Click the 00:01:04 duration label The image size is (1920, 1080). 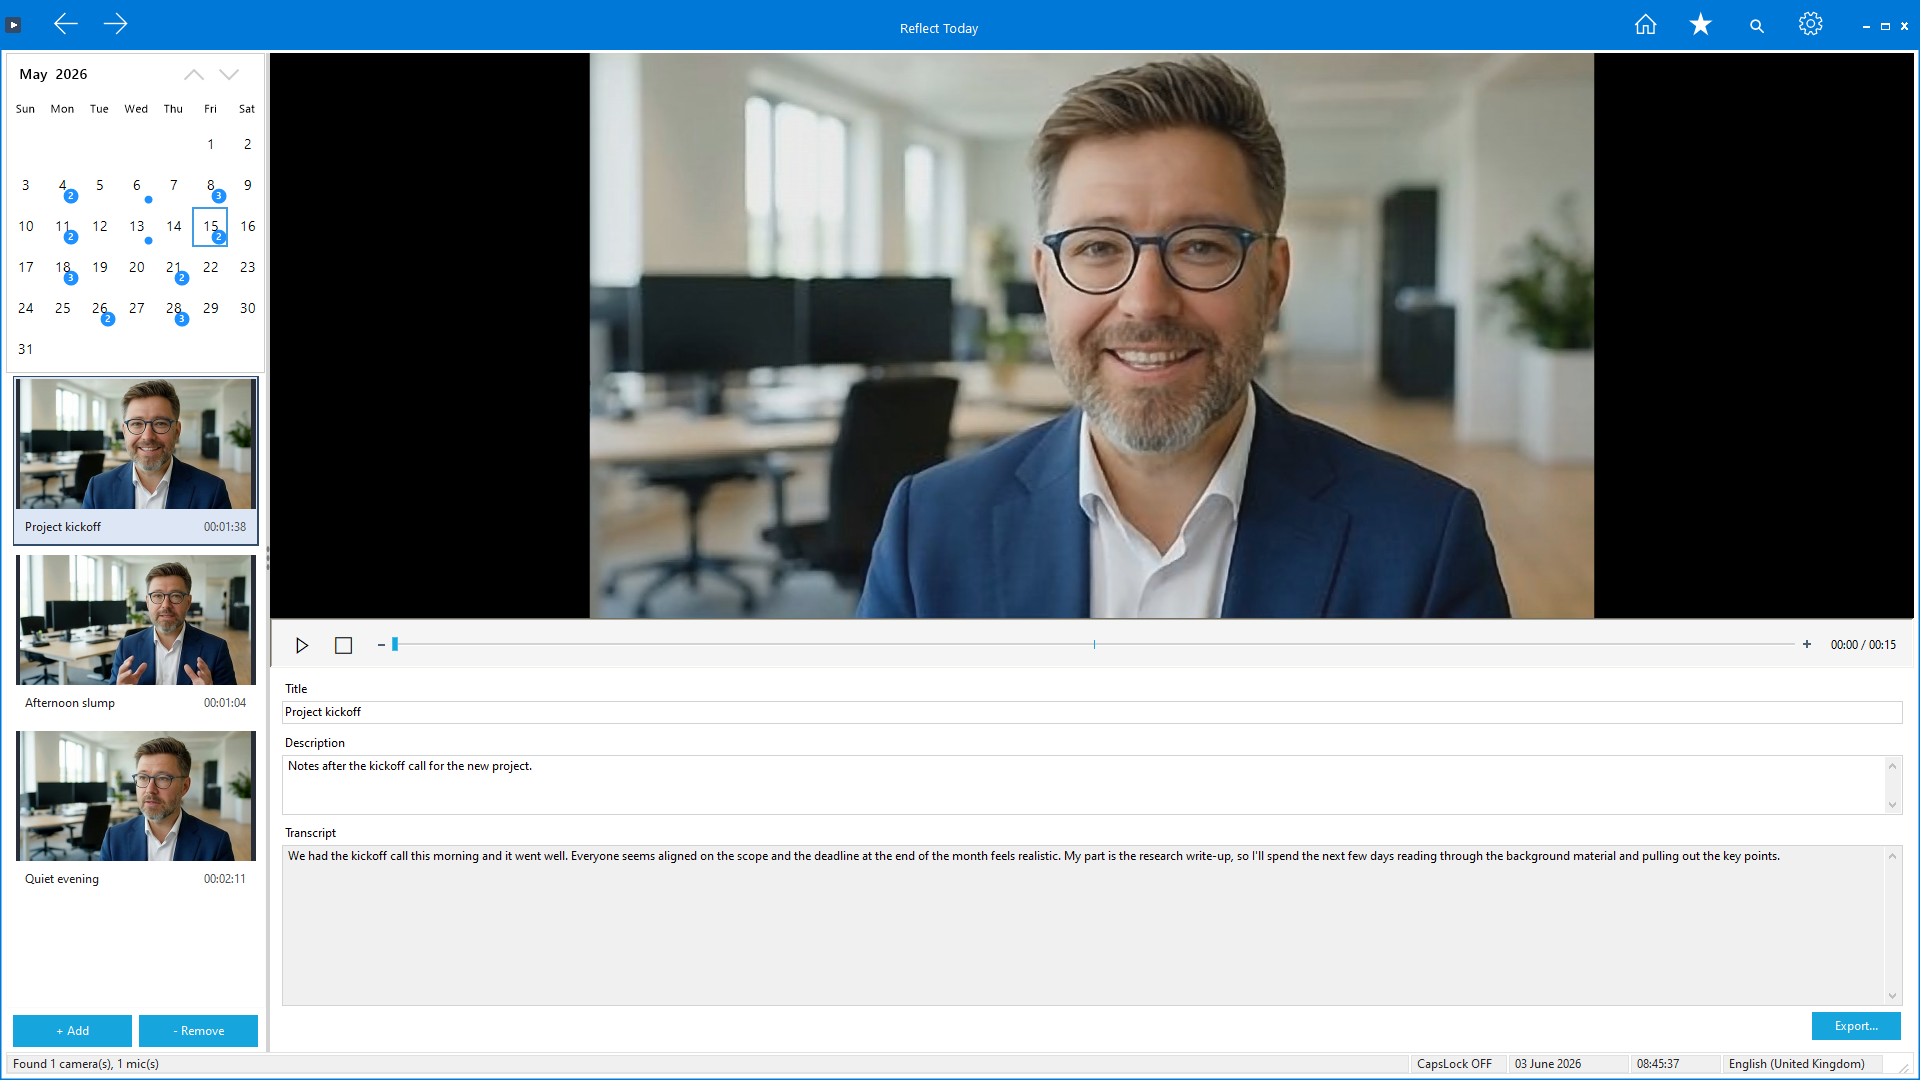point(225,703)
